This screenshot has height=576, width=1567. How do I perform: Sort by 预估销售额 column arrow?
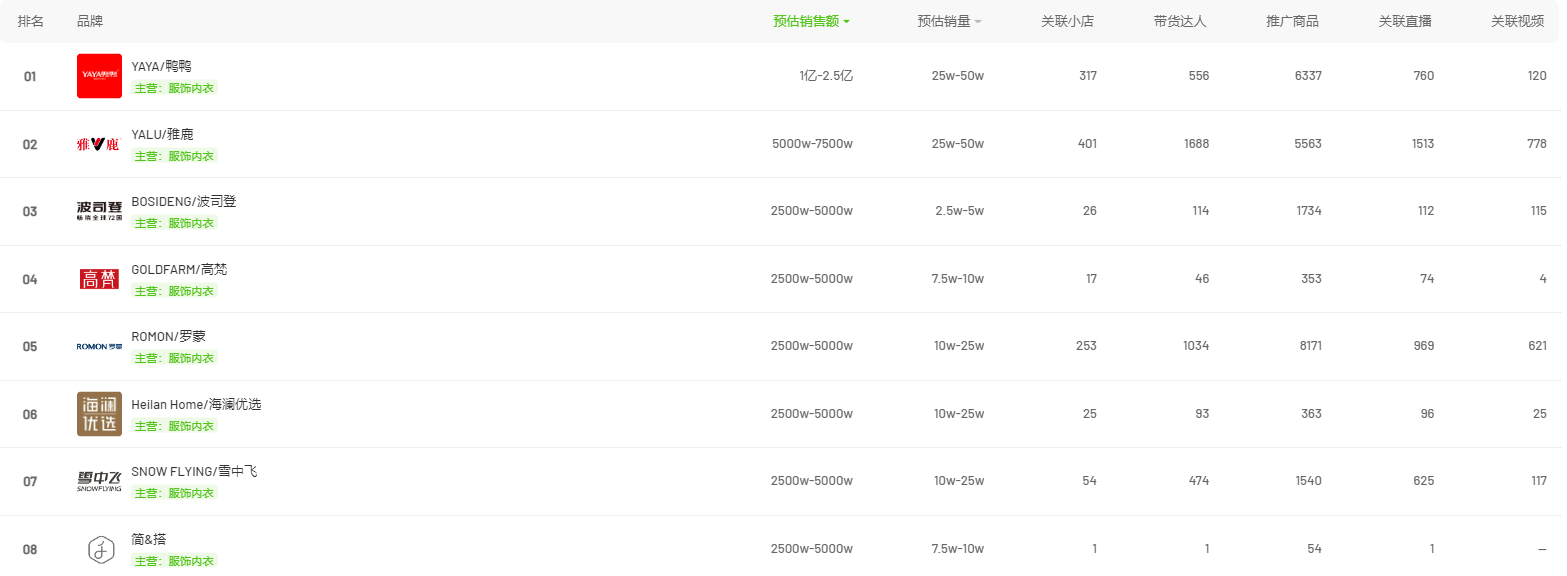846,21
